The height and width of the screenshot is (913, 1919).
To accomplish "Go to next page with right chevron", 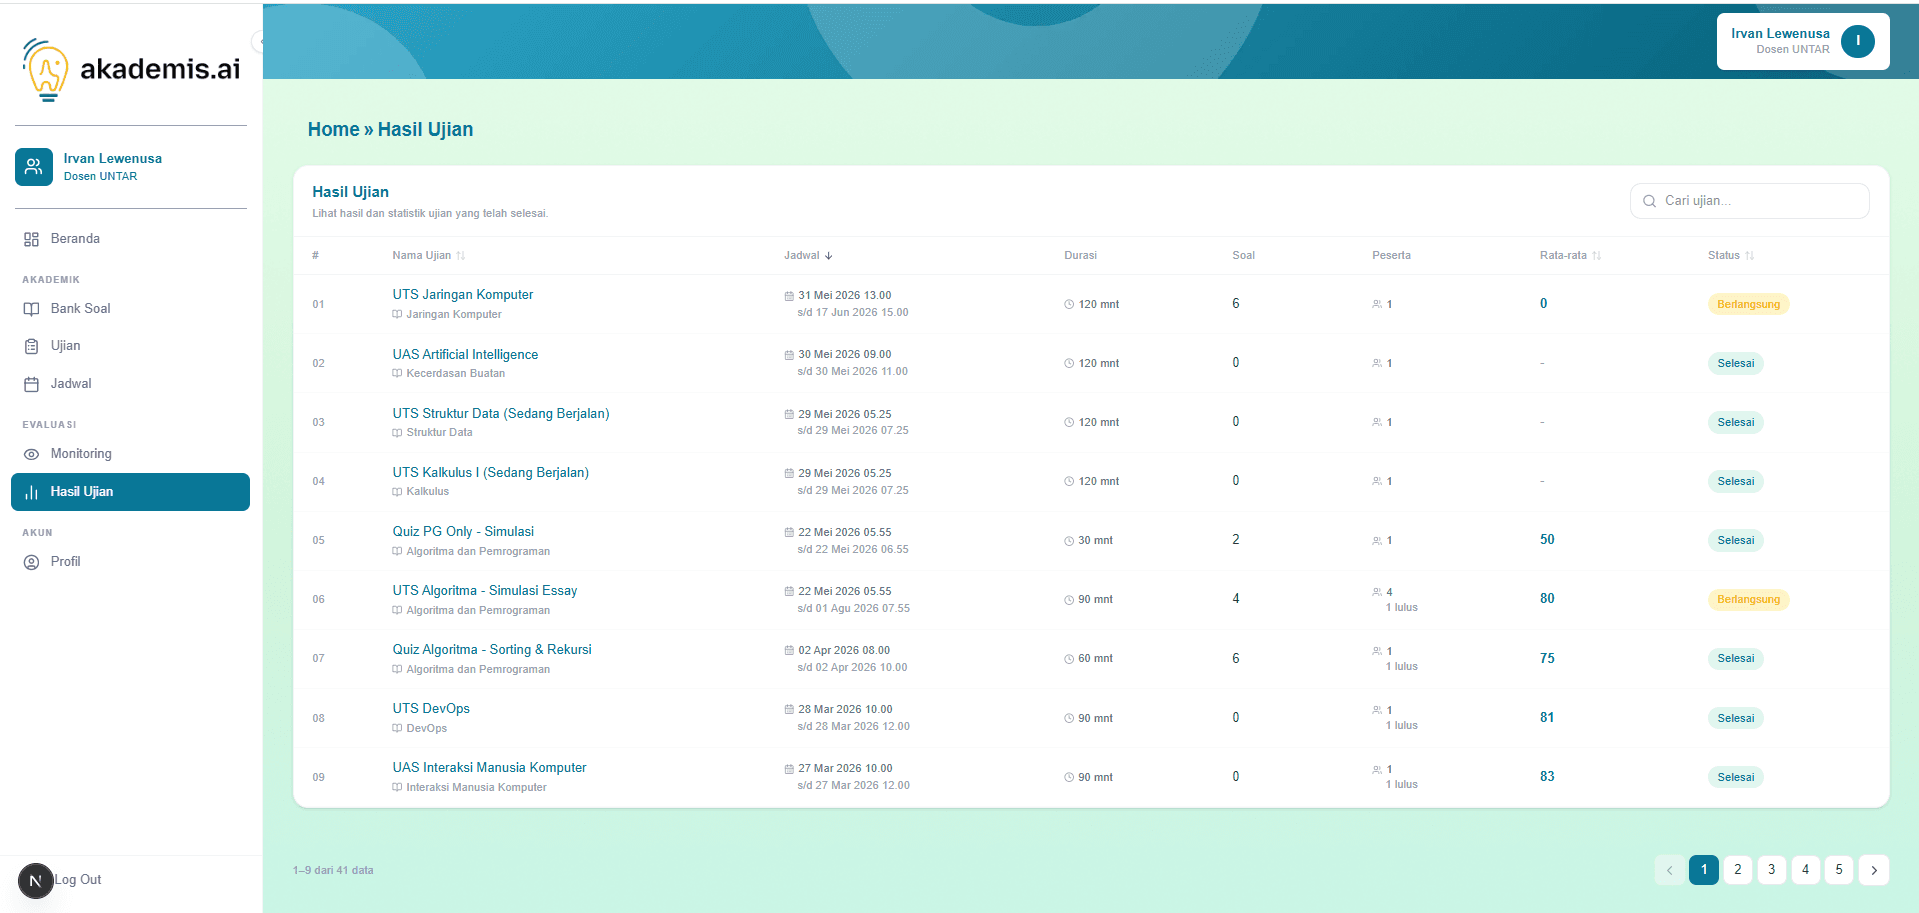I will [1874, 870].
